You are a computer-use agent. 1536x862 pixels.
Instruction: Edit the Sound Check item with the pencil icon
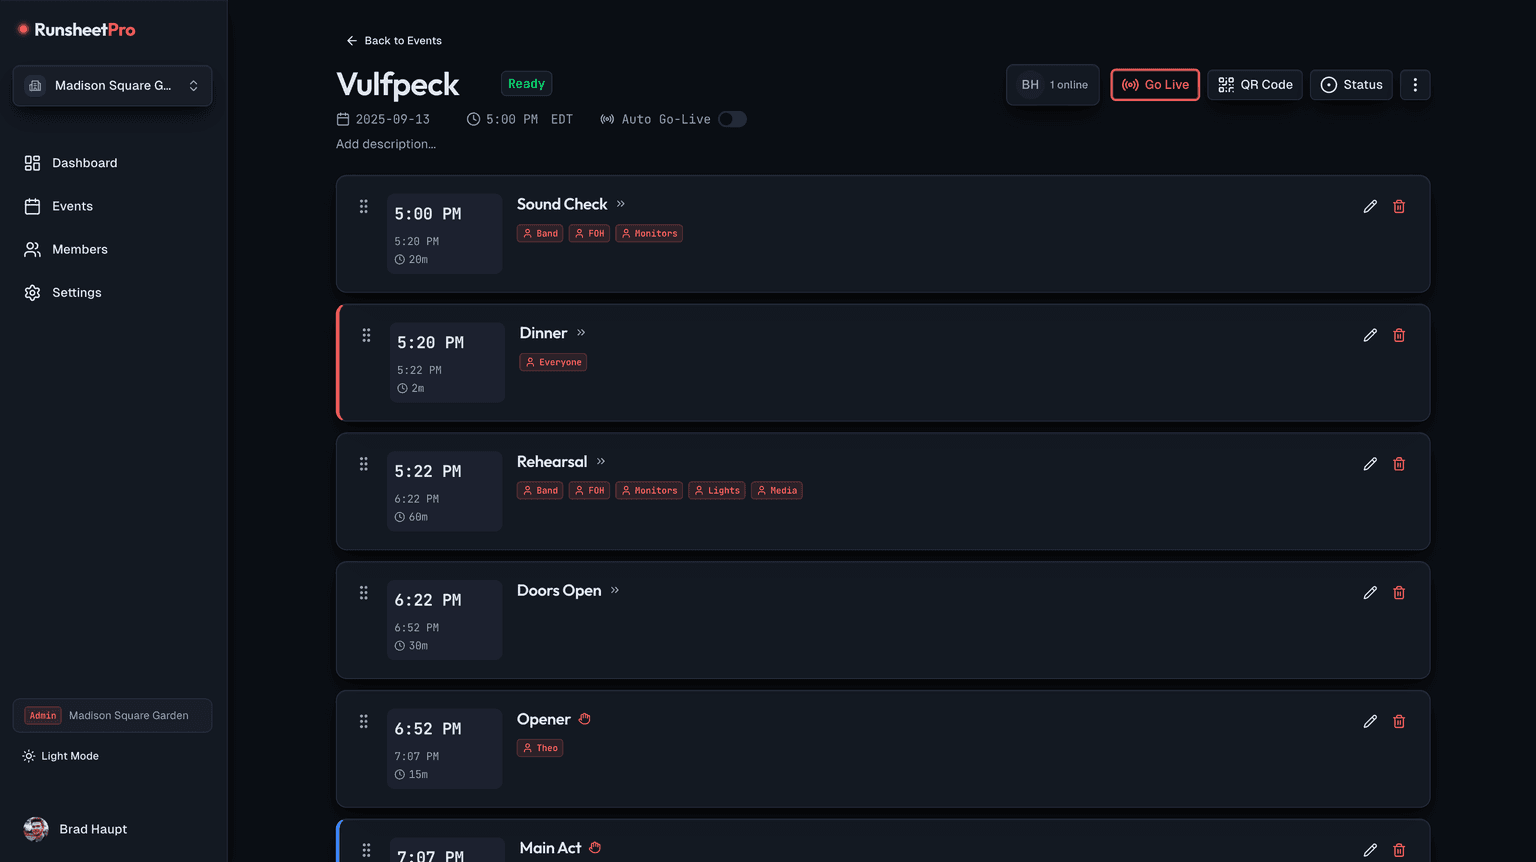(x=1370, y=206)
